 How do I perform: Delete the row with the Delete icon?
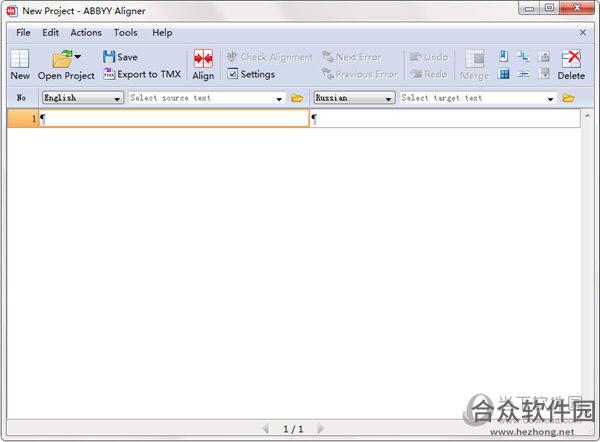571,59
